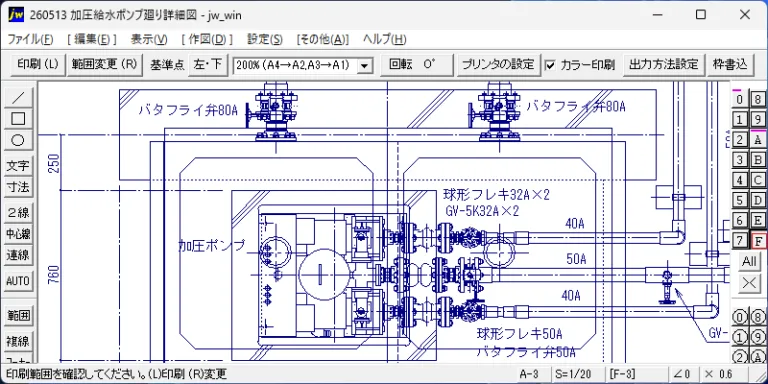Open the 表示(V) menu

point(149,39)
